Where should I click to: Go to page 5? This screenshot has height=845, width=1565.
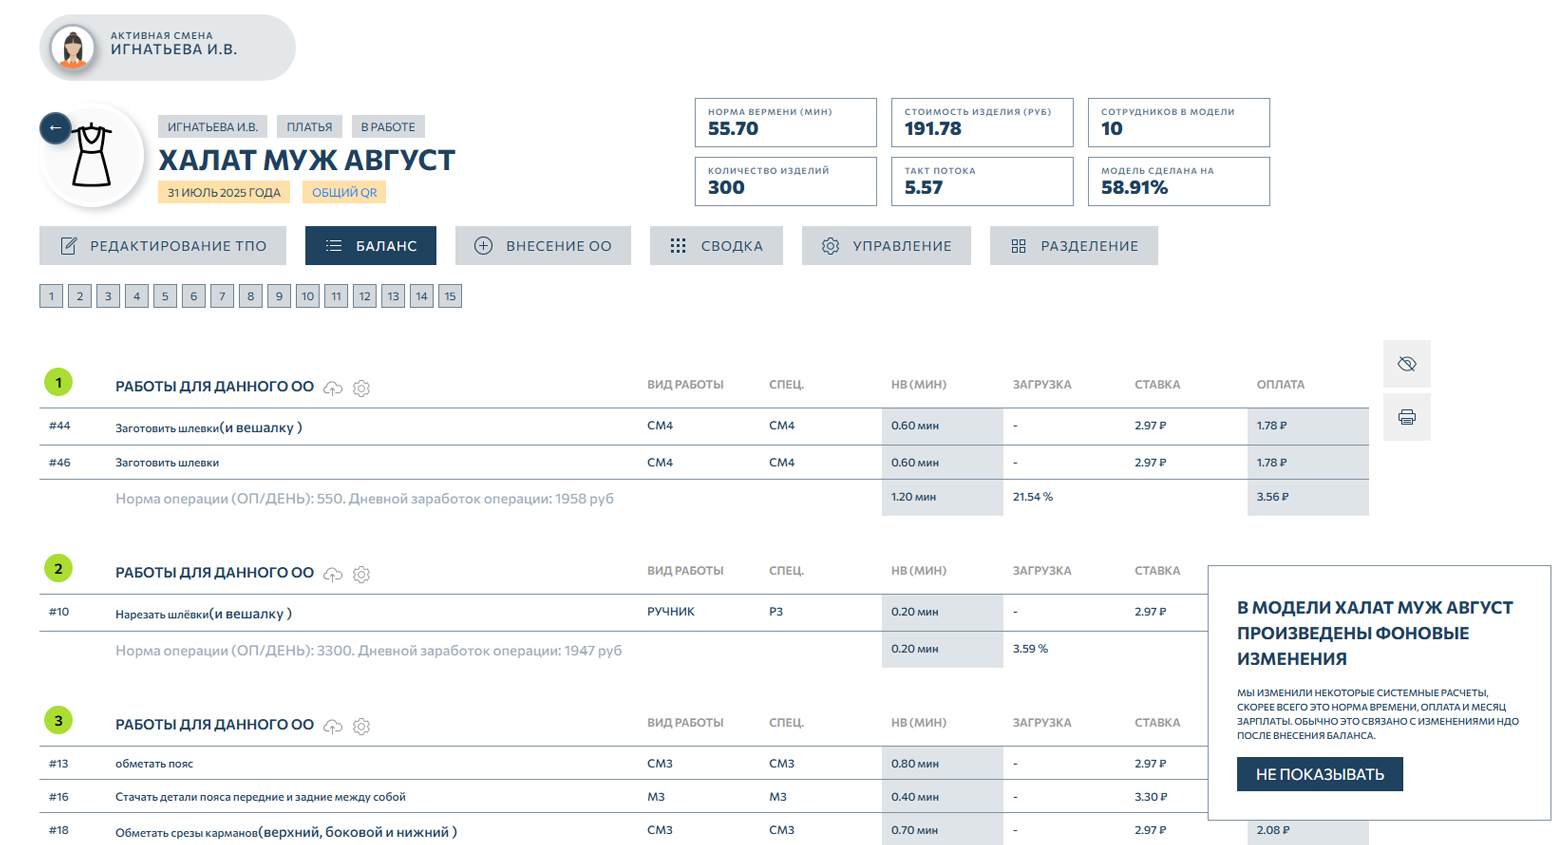[x=165, y=296]
